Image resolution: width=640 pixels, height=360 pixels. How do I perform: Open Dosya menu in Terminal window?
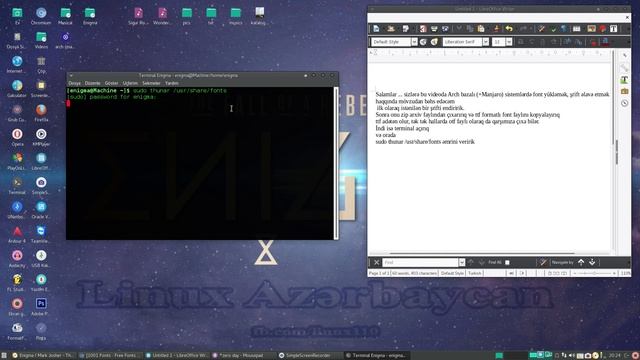(x=74, y=83)
